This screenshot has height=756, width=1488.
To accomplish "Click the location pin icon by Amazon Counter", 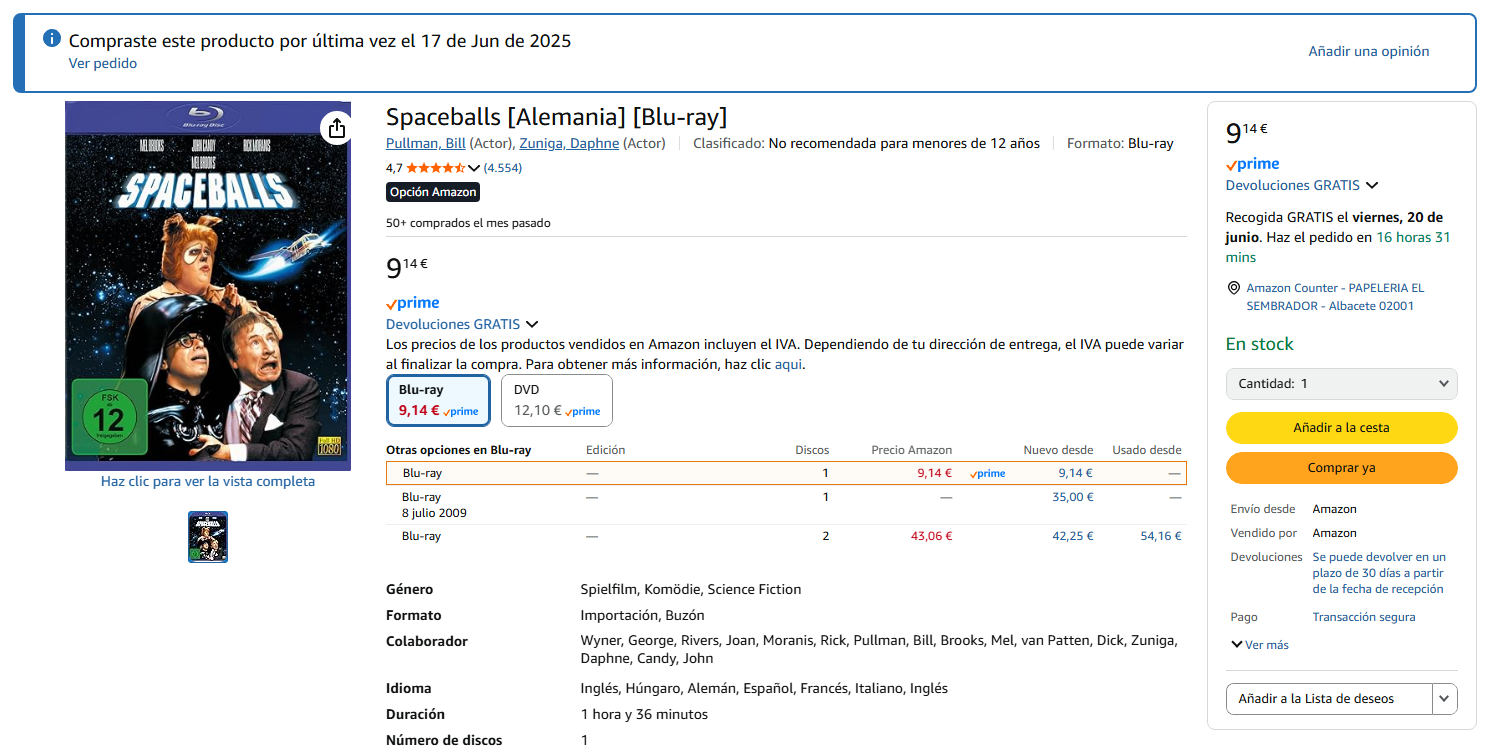I will [1233, 288].
